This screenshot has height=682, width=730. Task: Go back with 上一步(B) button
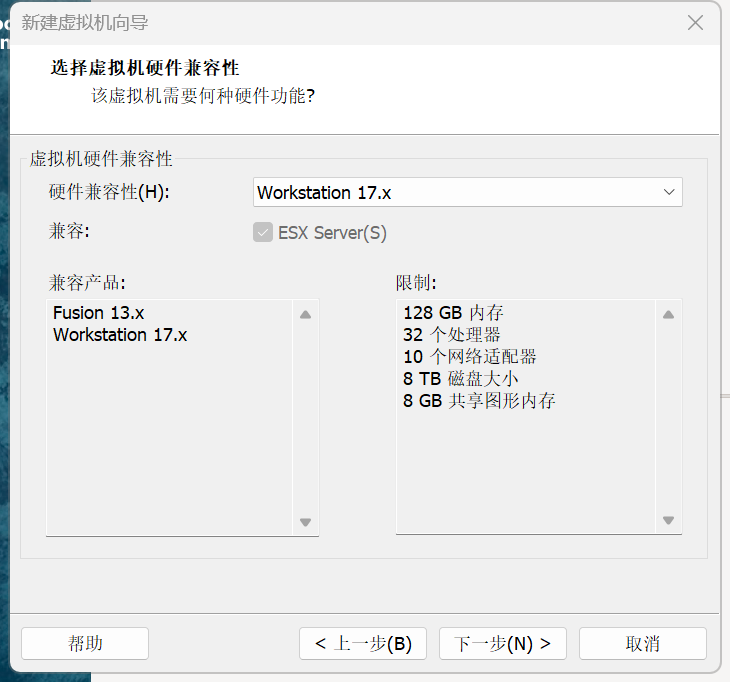pyautogui.click(x=363, y=643)
